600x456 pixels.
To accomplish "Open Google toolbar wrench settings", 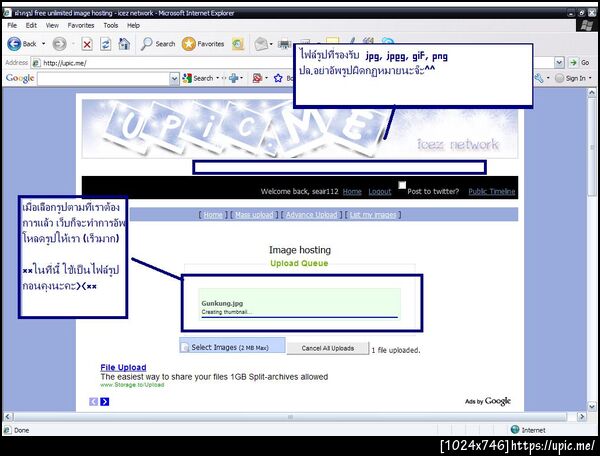I will [539, 78].
